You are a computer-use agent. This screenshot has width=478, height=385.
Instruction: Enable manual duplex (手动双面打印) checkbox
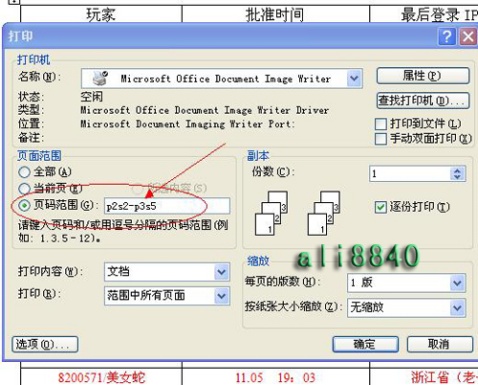click(381, 139)
